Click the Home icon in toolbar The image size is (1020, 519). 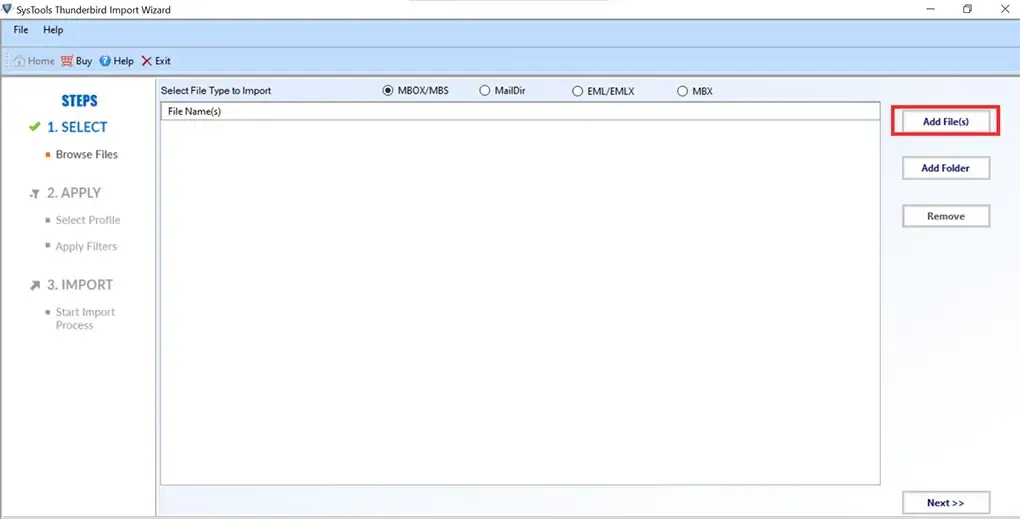point(19,61)
